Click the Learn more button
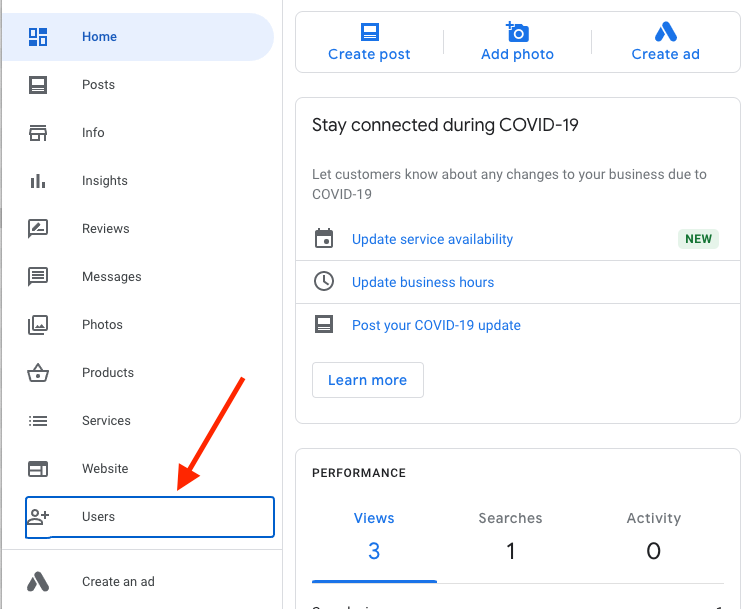 (x=368, y=380)
